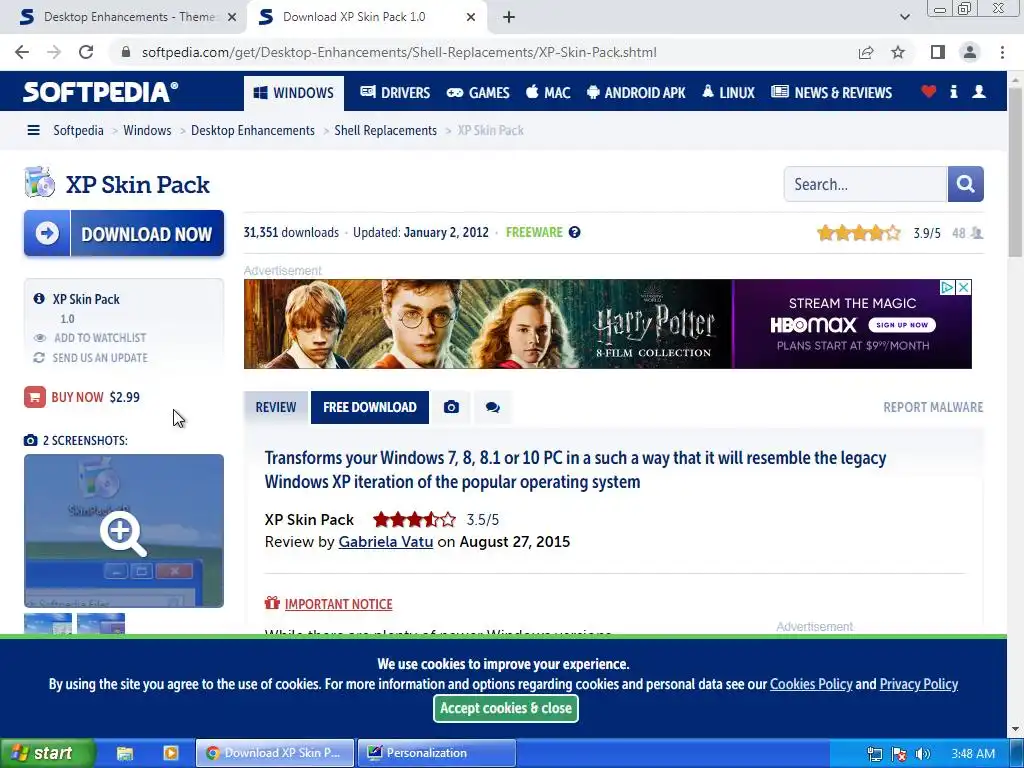Click the browser forward arrow
This screenshot has width=1024, height=768.
[54, 52]
